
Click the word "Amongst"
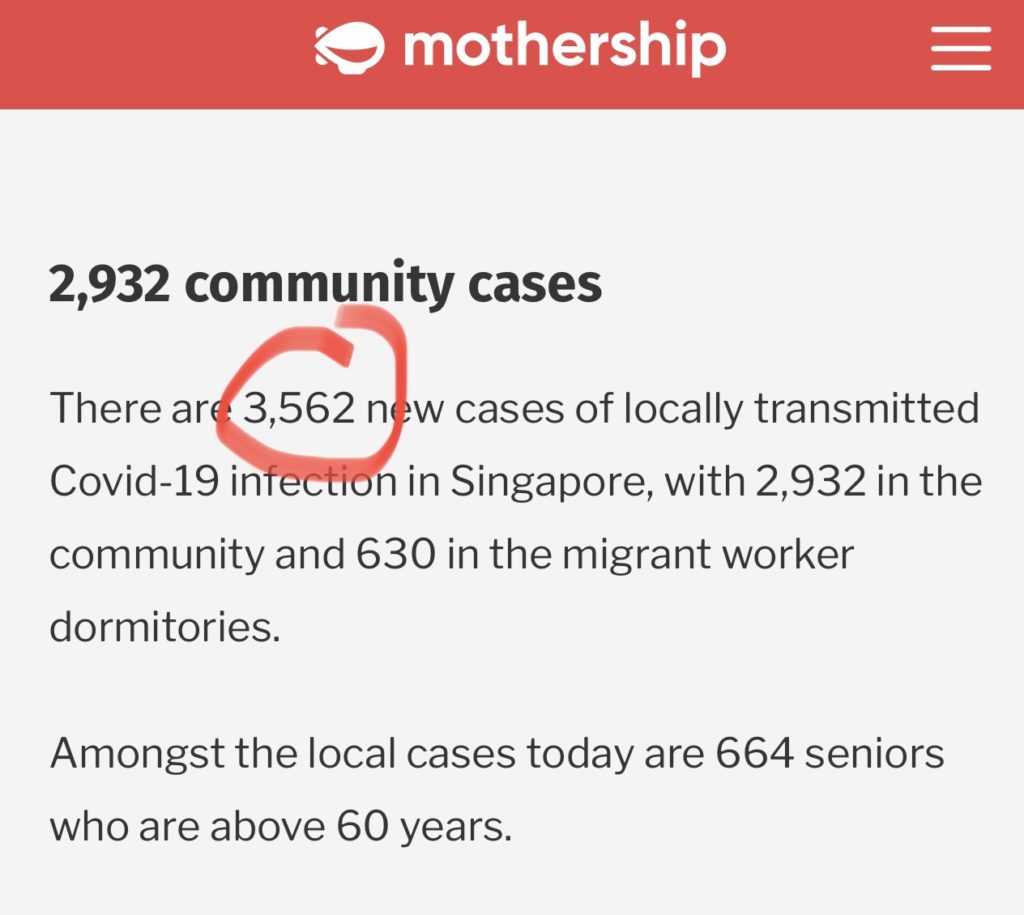coord(138,755)
